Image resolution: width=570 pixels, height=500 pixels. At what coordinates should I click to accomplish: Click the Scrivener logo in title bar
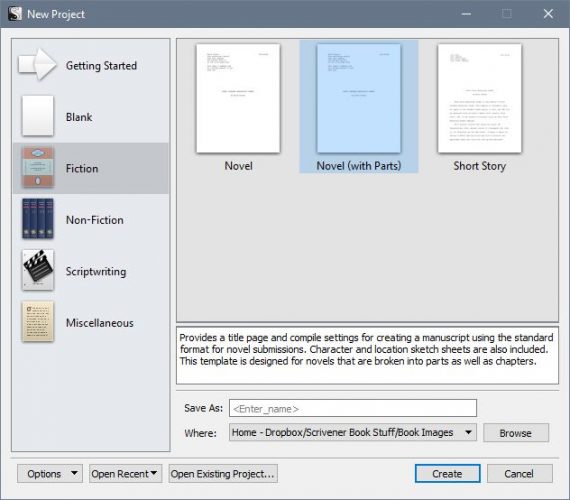(x=15, y=14)
